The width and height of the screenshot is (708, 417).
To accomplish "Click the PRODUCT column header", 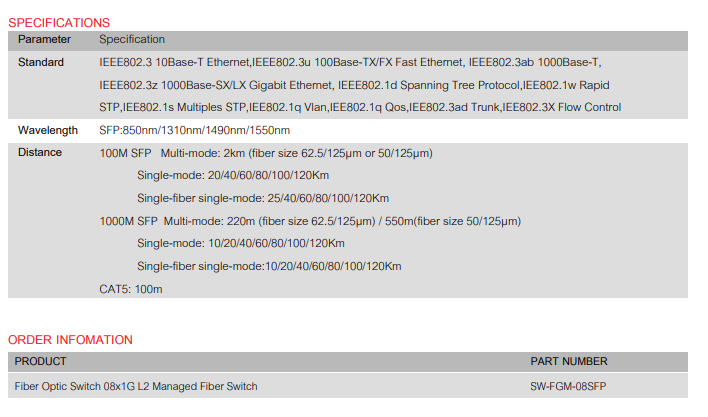I will click(41, 362).
